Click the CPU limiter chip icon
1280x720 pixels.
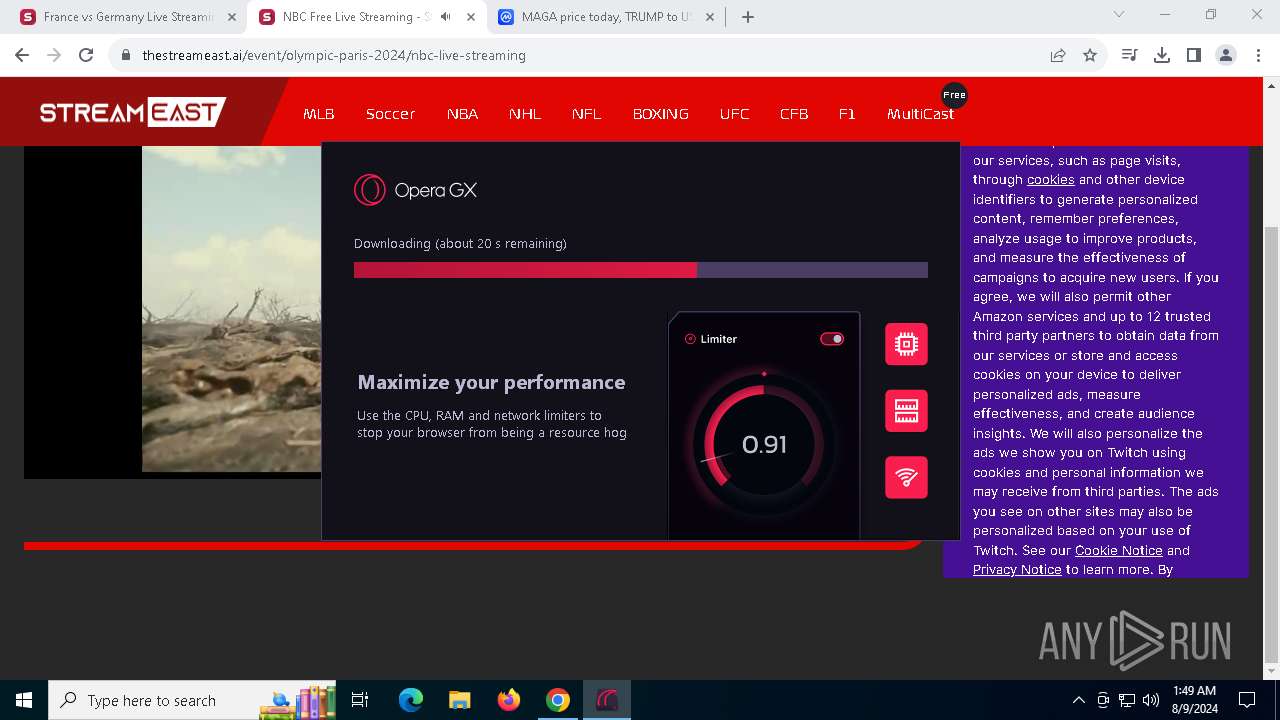[x=906, y=344]
